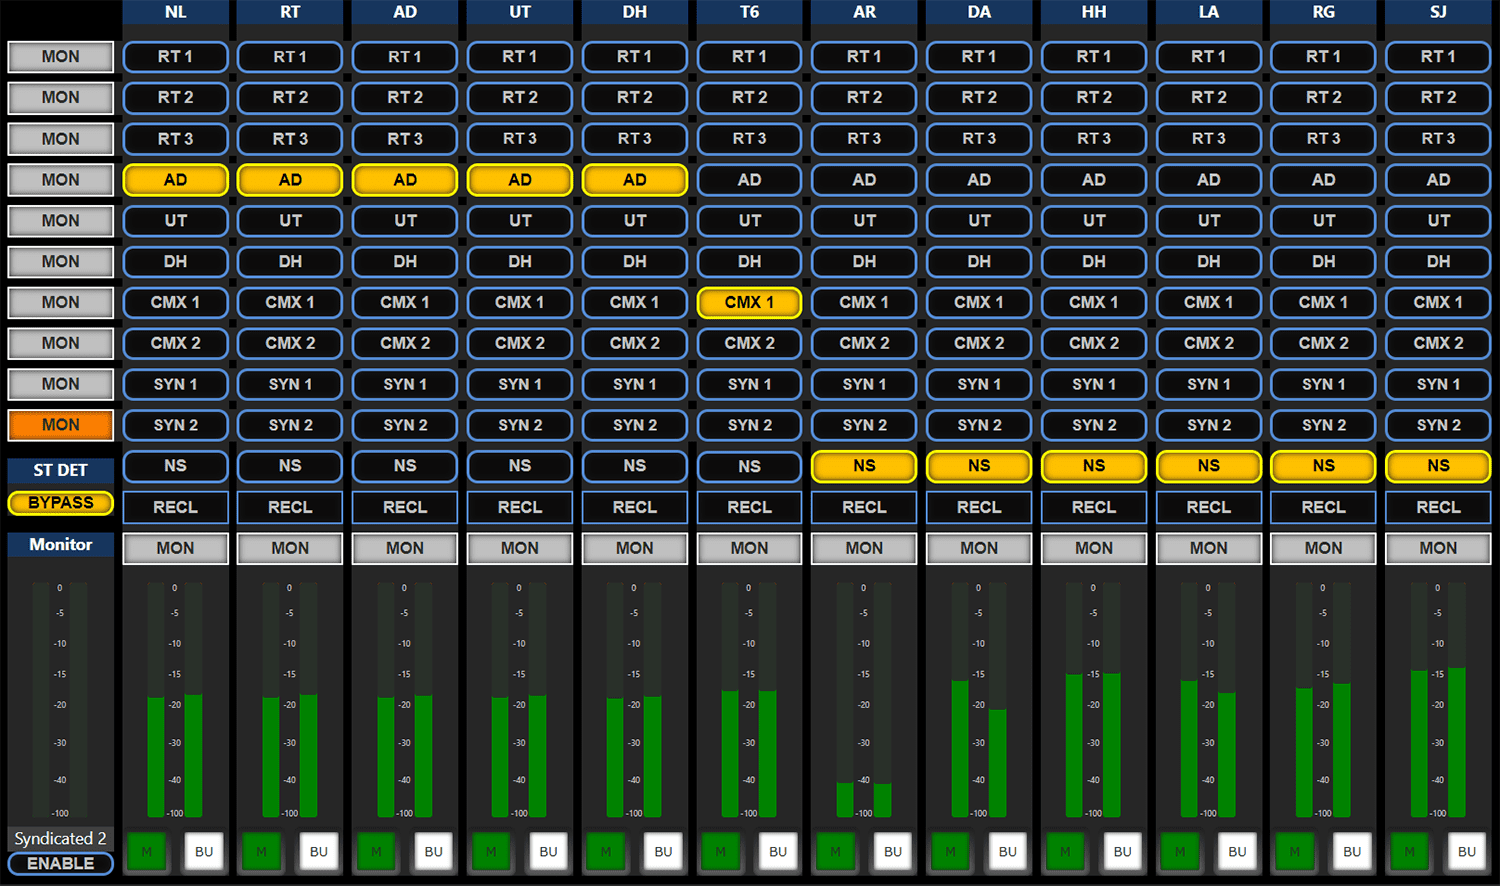Select the yellow NS source in SJ column
The image size is (1500, 886).
[1438, 466]
